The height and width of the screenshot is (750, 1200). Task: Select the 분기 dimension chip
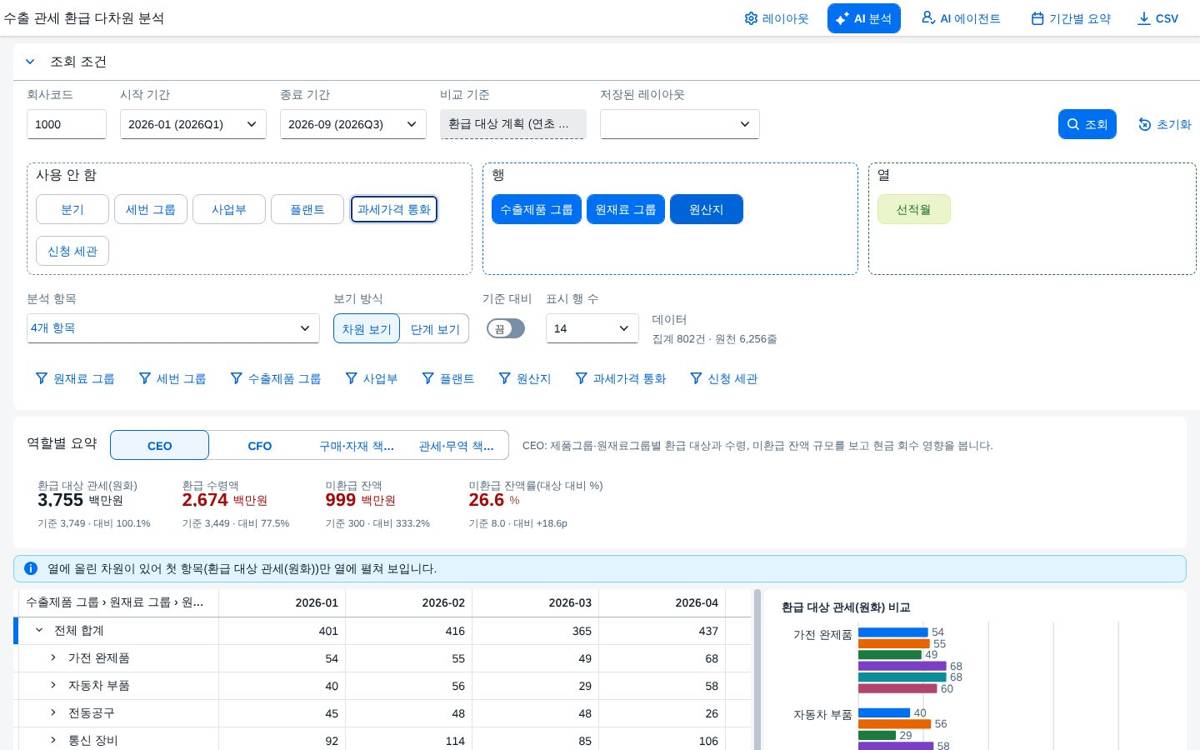pyautogui.click(x=72, y=209)
